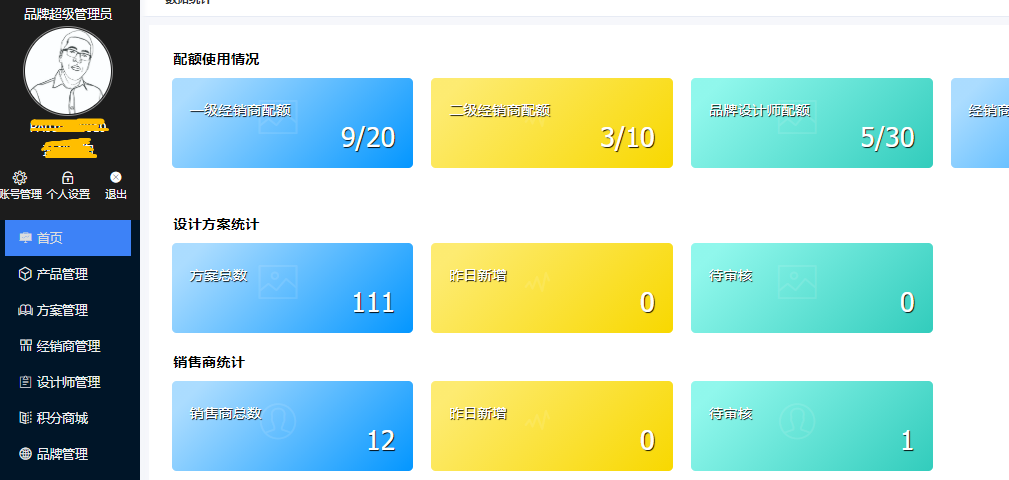Open the 二级经销商配额 3/10 card
The image size is (1009, 480).
tap(552, 123)
